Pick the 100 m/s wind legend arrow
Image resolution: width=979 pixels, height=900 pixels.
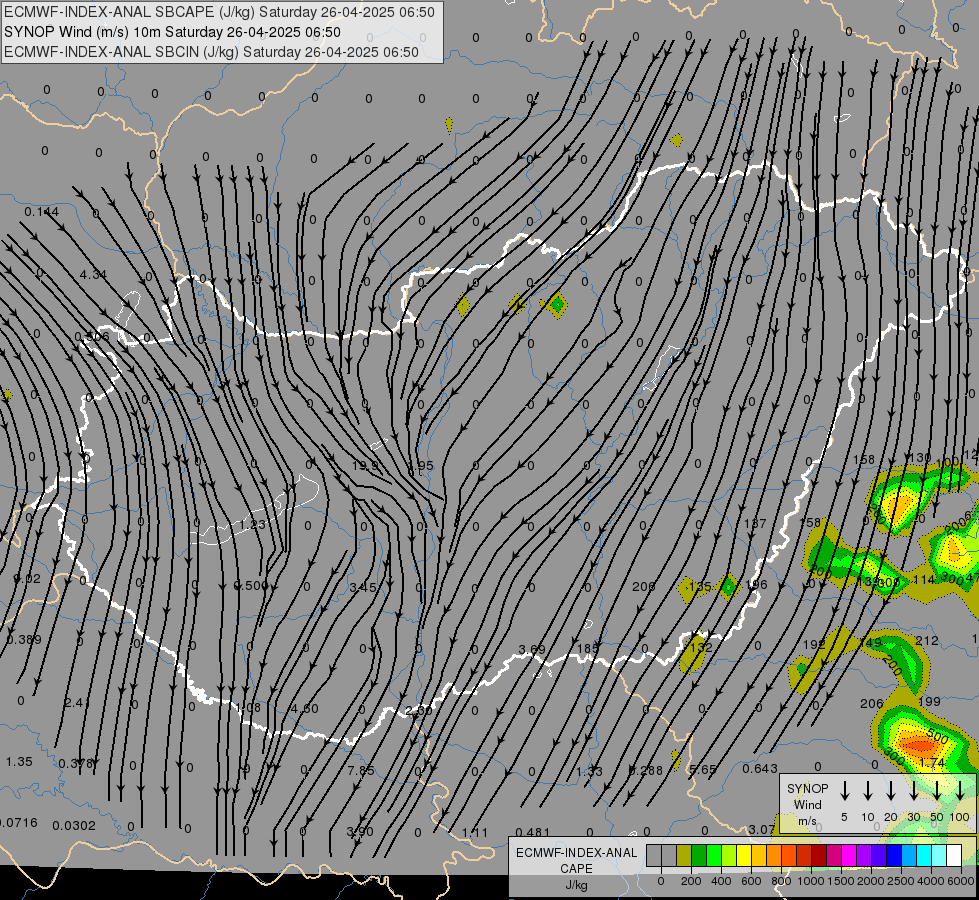coord(960,791)
